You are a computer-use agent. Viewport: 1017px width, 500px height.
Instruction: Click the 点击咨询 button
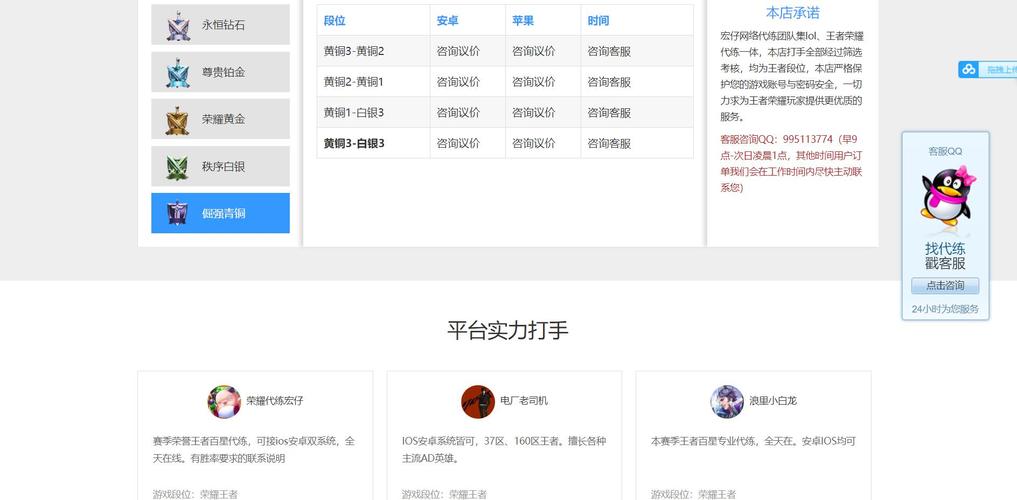945,285
